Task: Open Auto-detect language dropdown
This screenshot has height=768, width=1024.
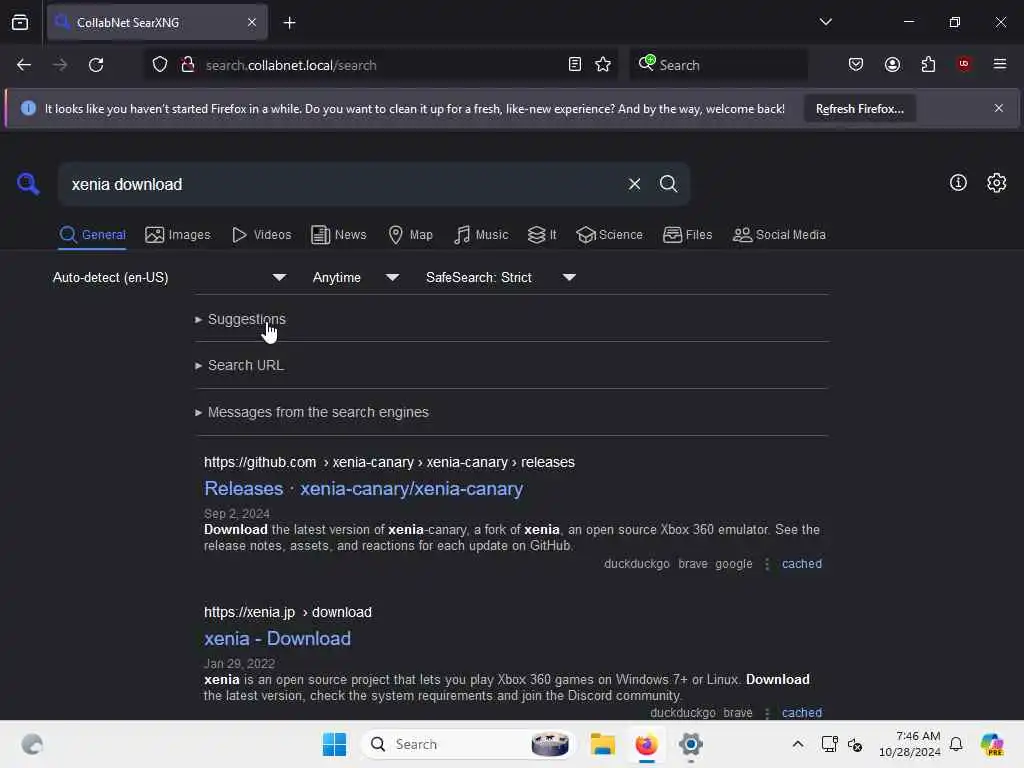Action: (x=170, y=278)
